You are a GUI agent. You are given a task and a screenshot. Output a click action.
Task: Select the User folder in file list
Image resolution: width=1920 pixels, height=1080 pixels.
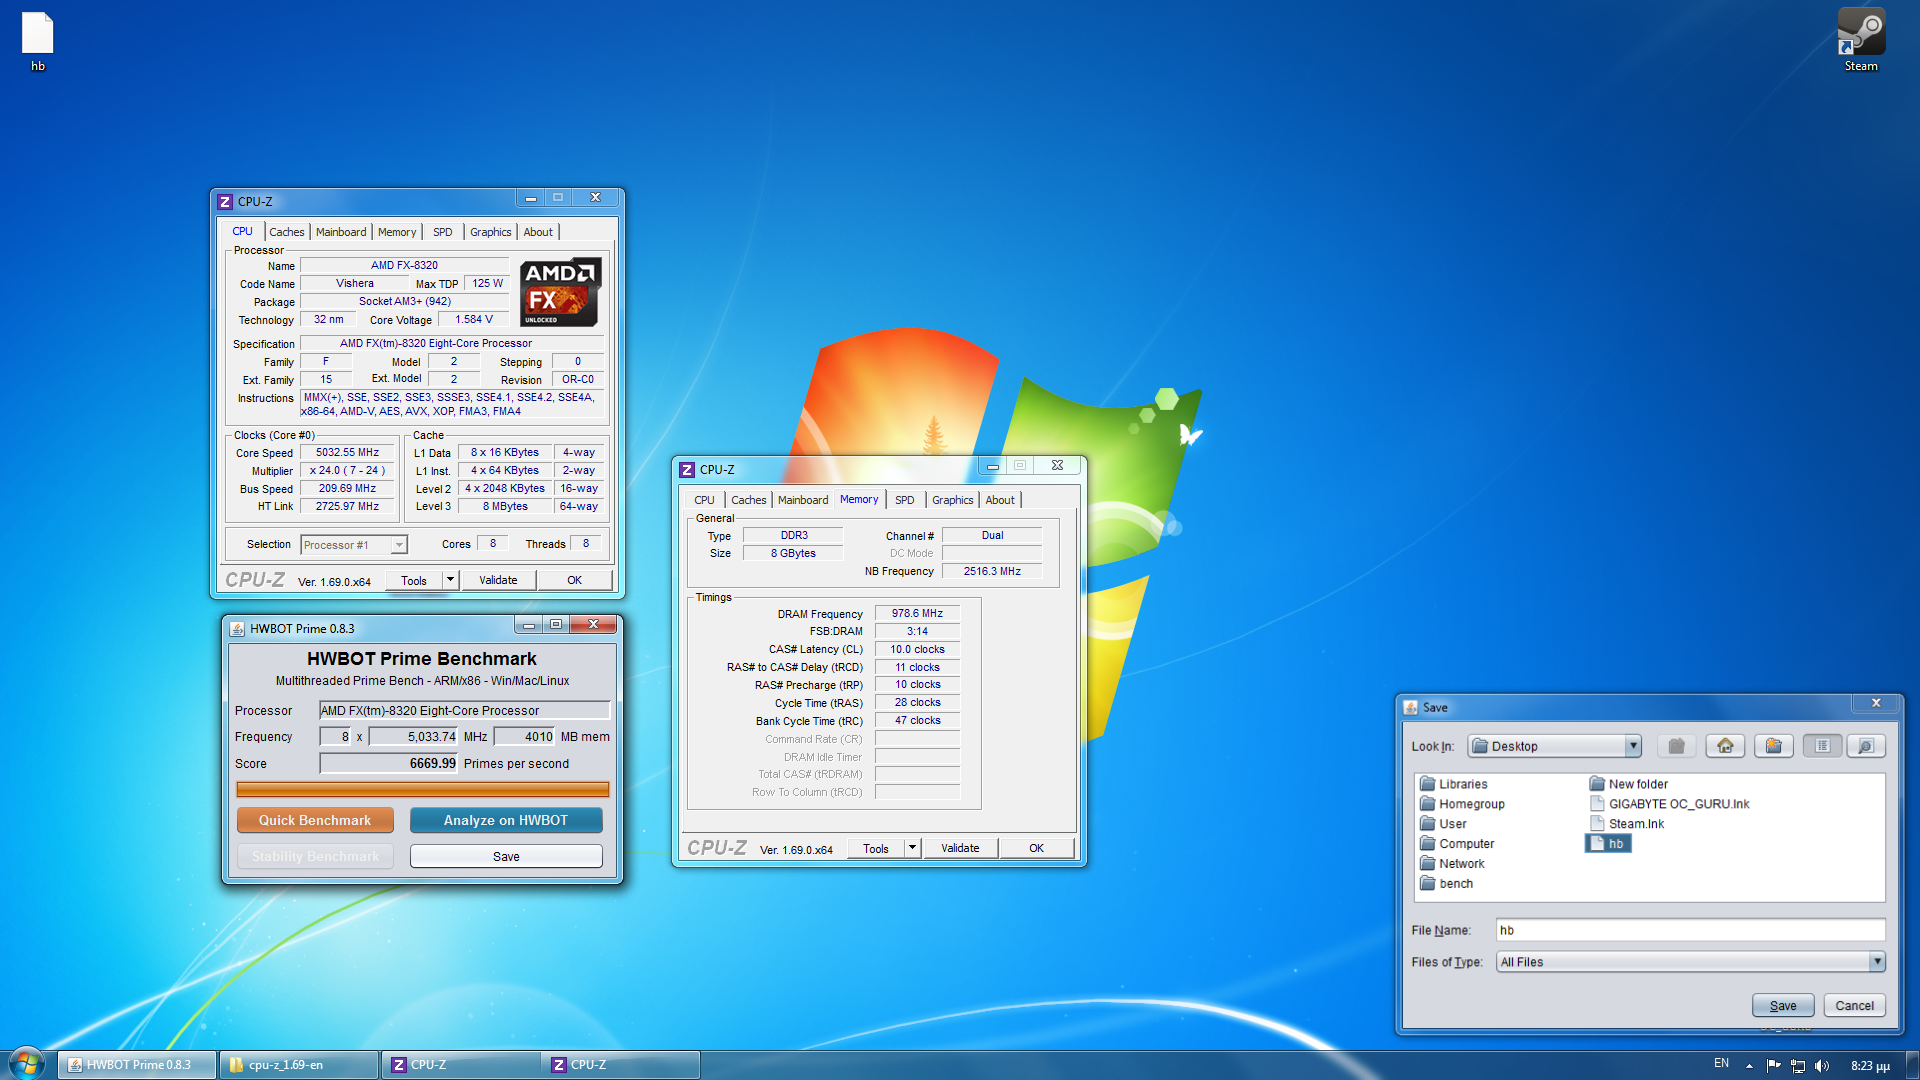pos(1443,824)
